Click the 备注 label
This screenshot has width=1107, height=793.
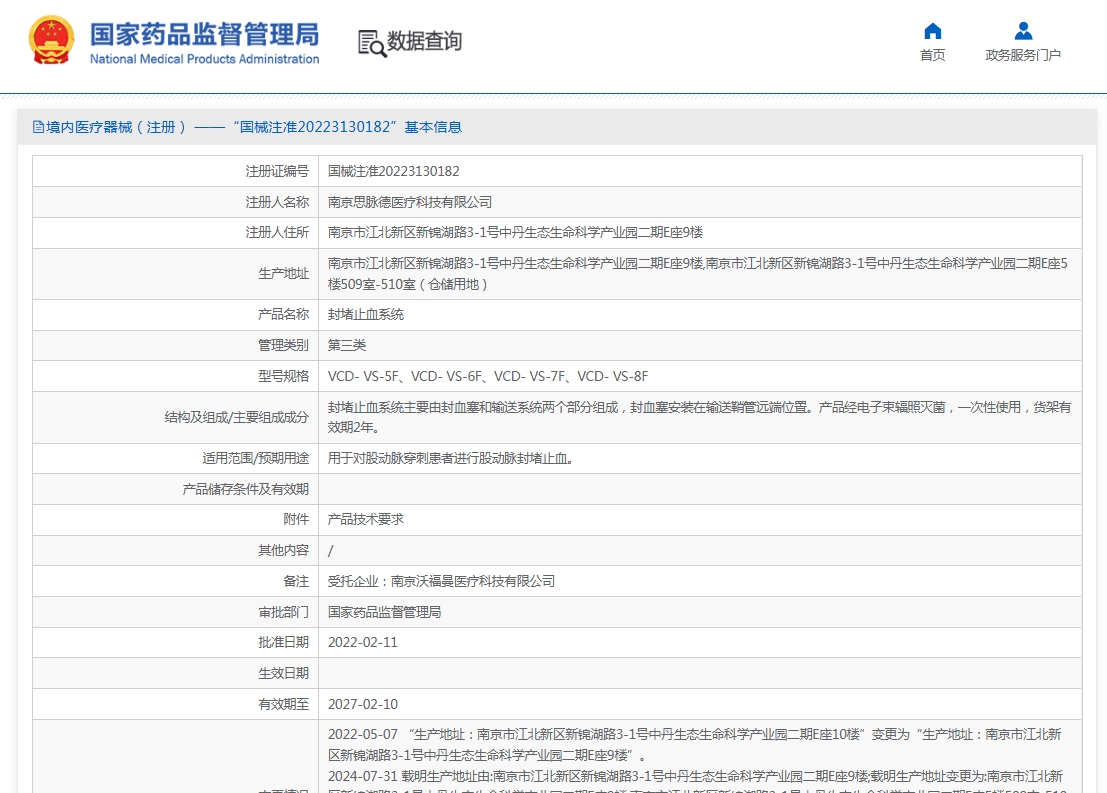296,580
